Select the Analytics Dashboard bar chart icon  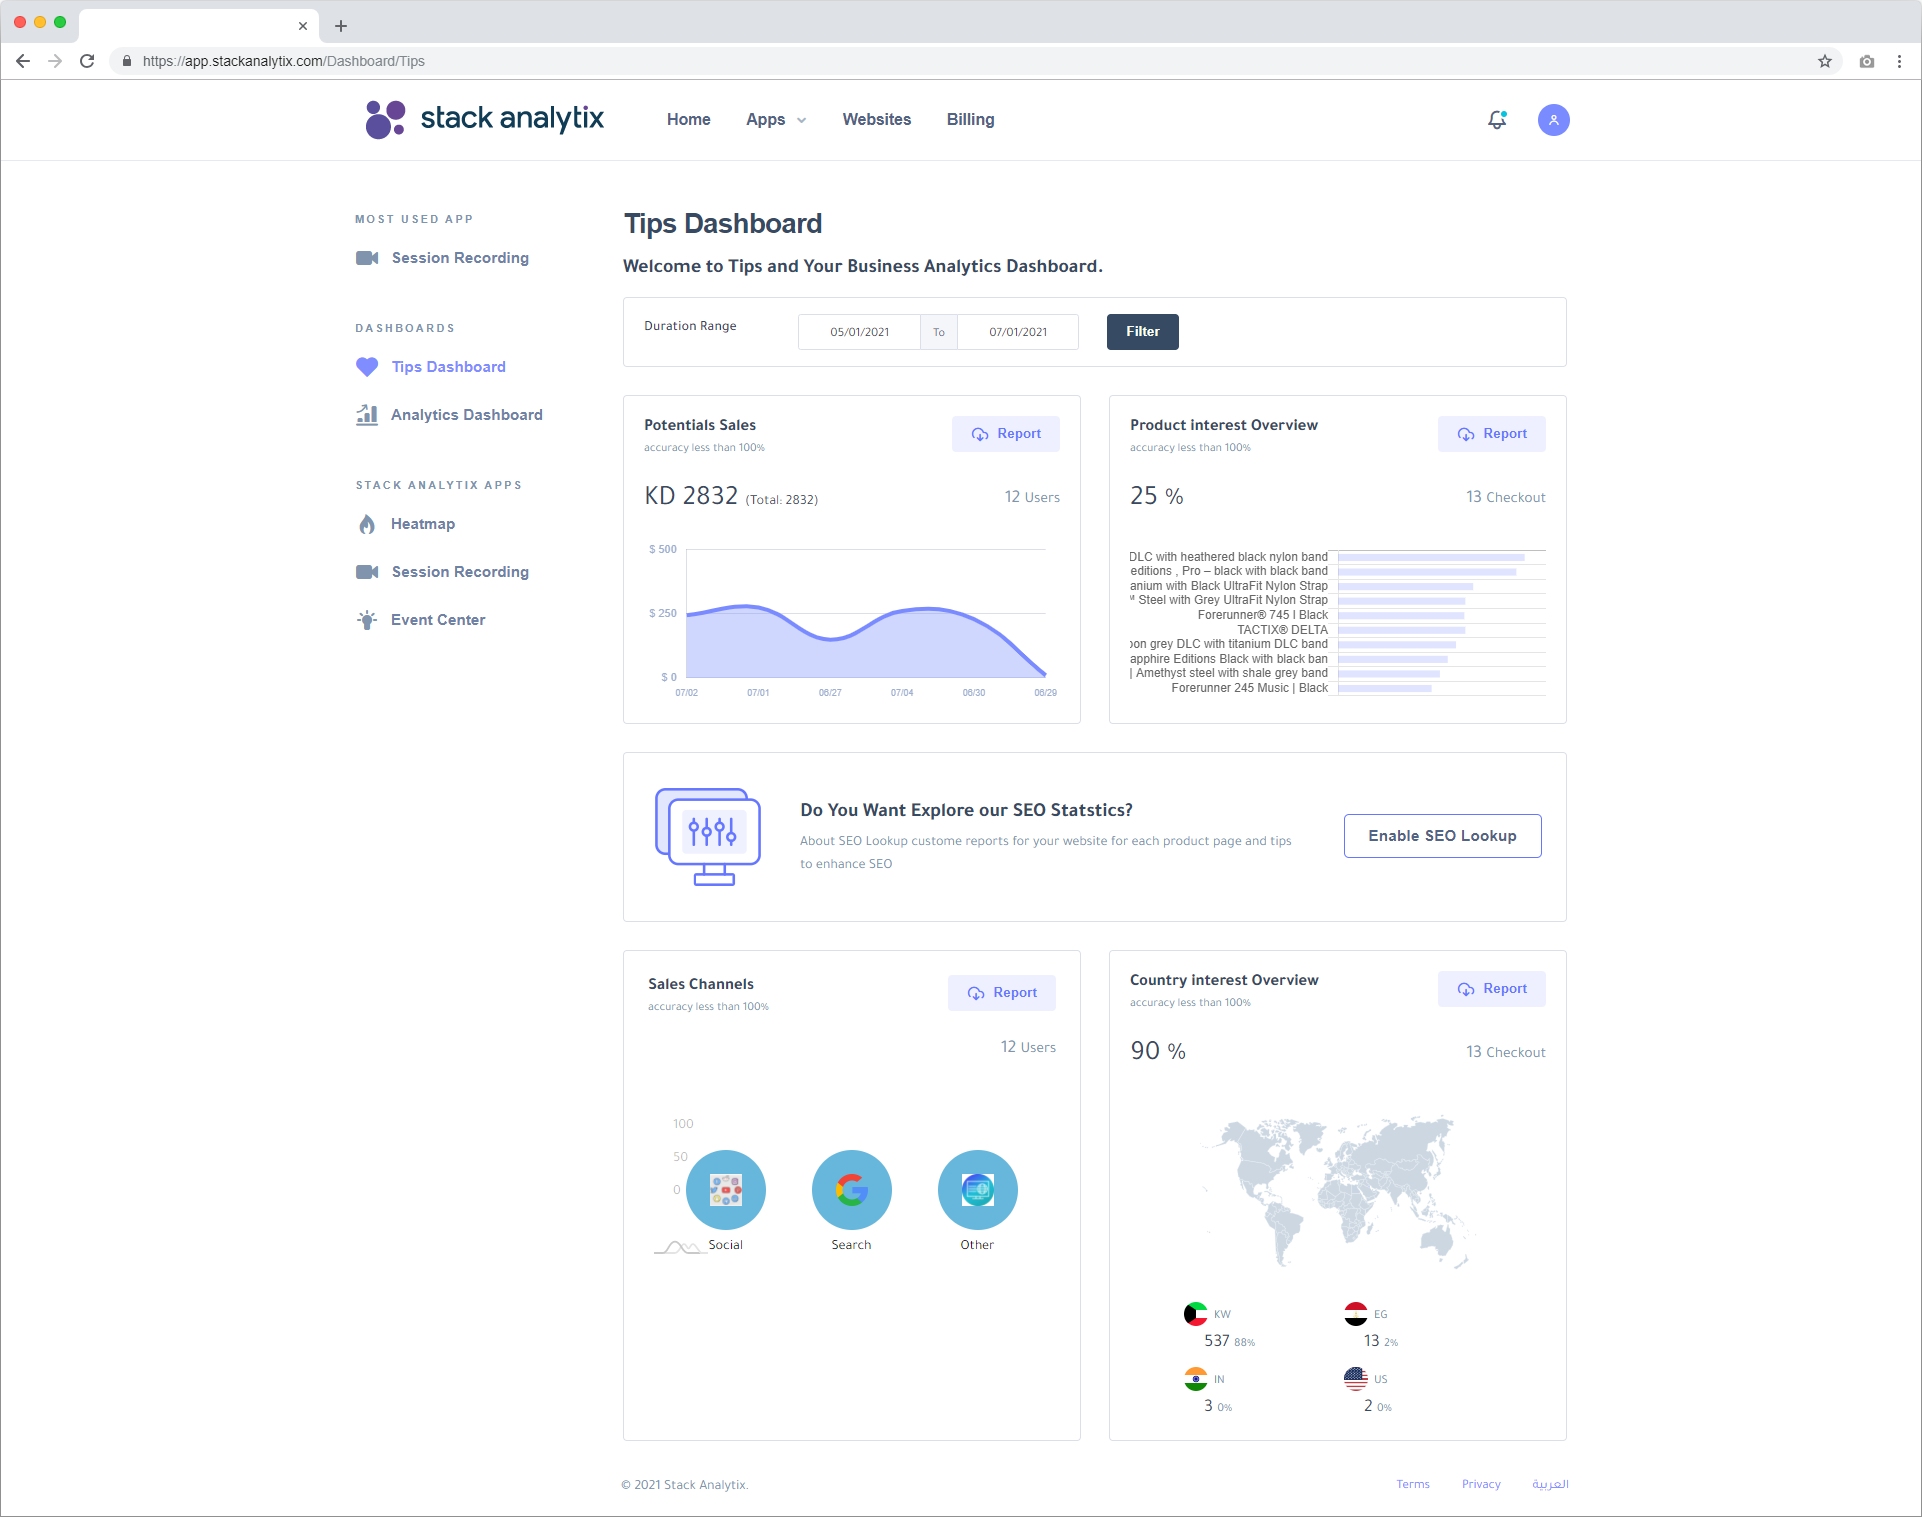click(x=367, y=414)
